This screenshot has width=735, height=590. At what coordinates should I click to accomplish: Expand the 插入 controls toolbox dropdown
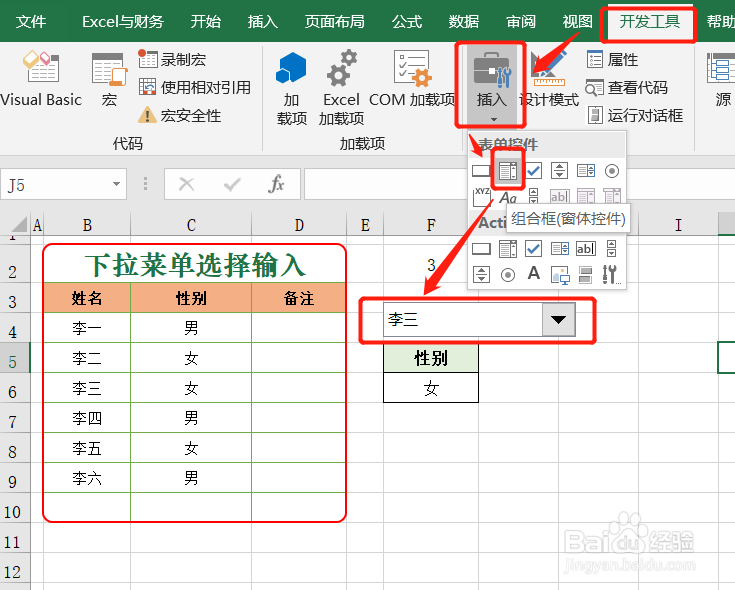pyautogui.click(x=491, y=86)
